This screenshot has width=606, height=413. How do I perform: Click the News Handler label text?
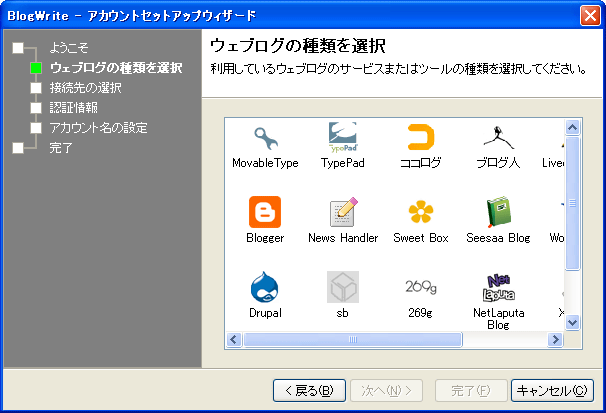343,238
